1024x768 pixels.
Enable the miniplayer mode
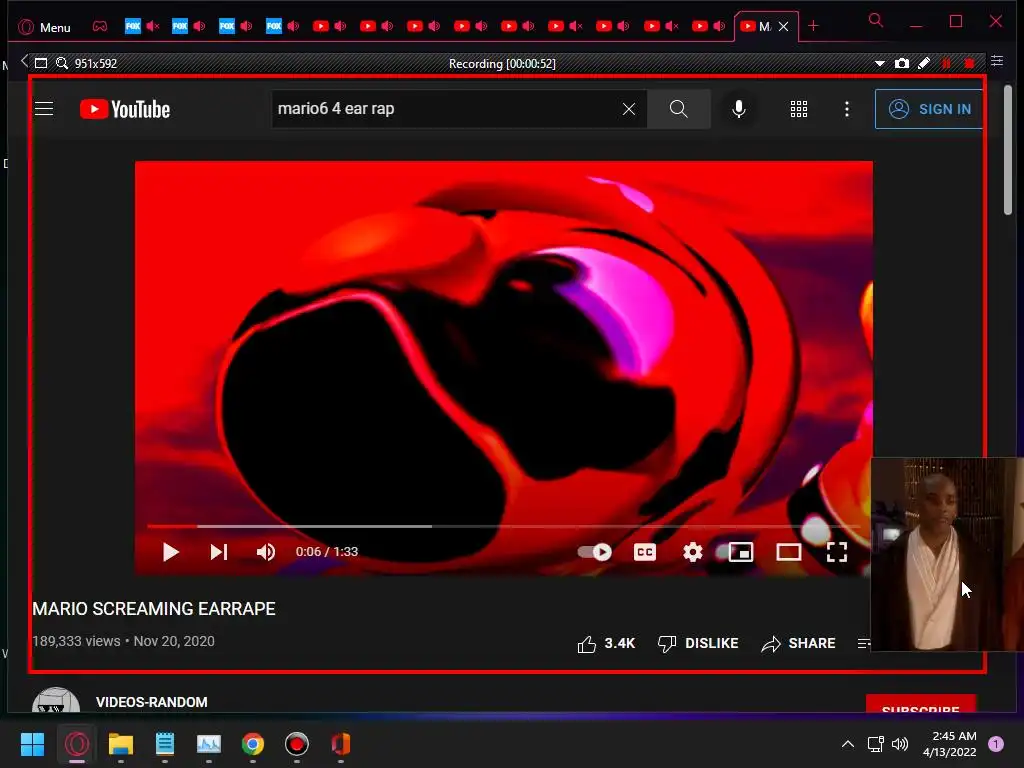(x=741, y=552)
